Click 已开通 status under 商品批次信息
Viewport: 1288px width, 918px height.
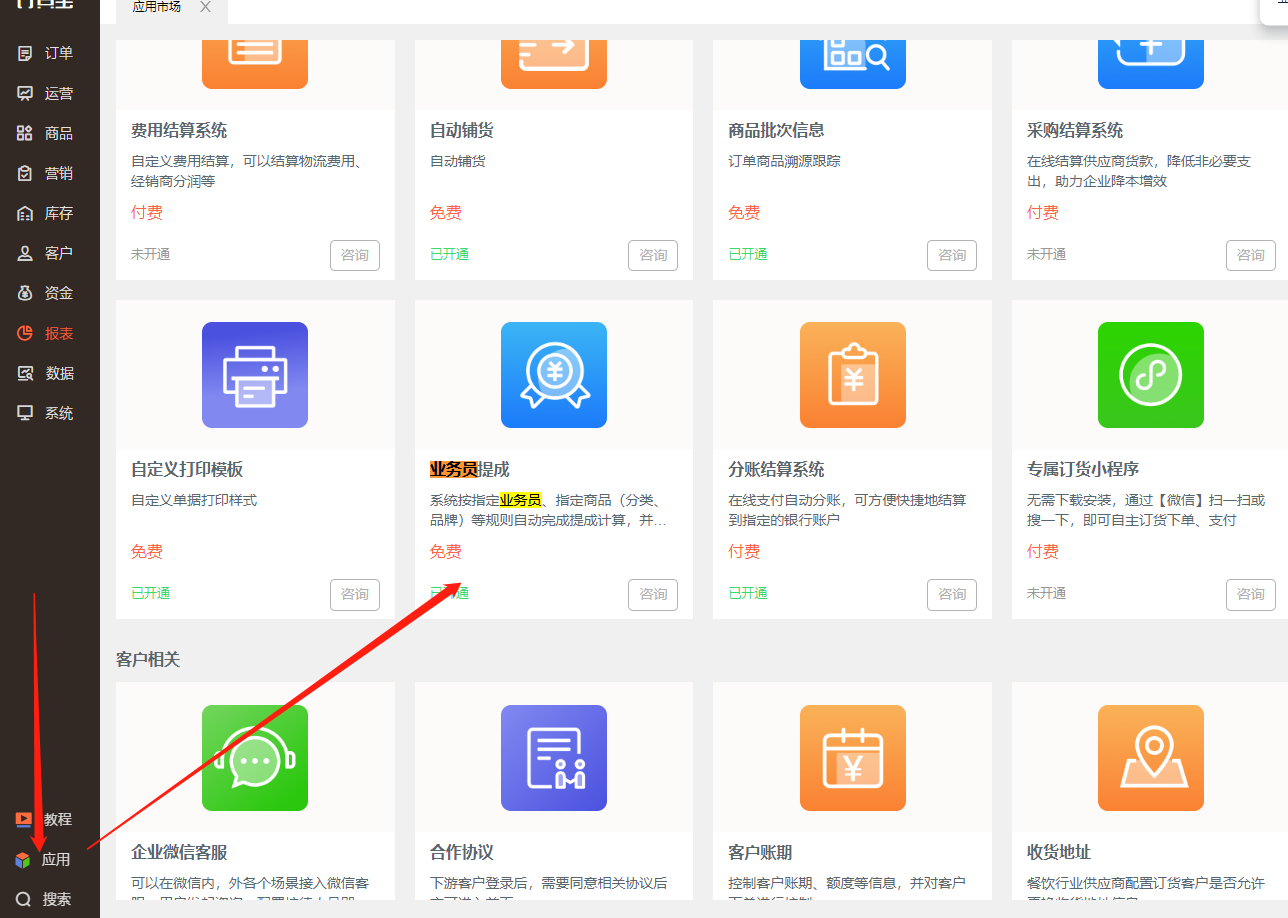pos(748,254)
